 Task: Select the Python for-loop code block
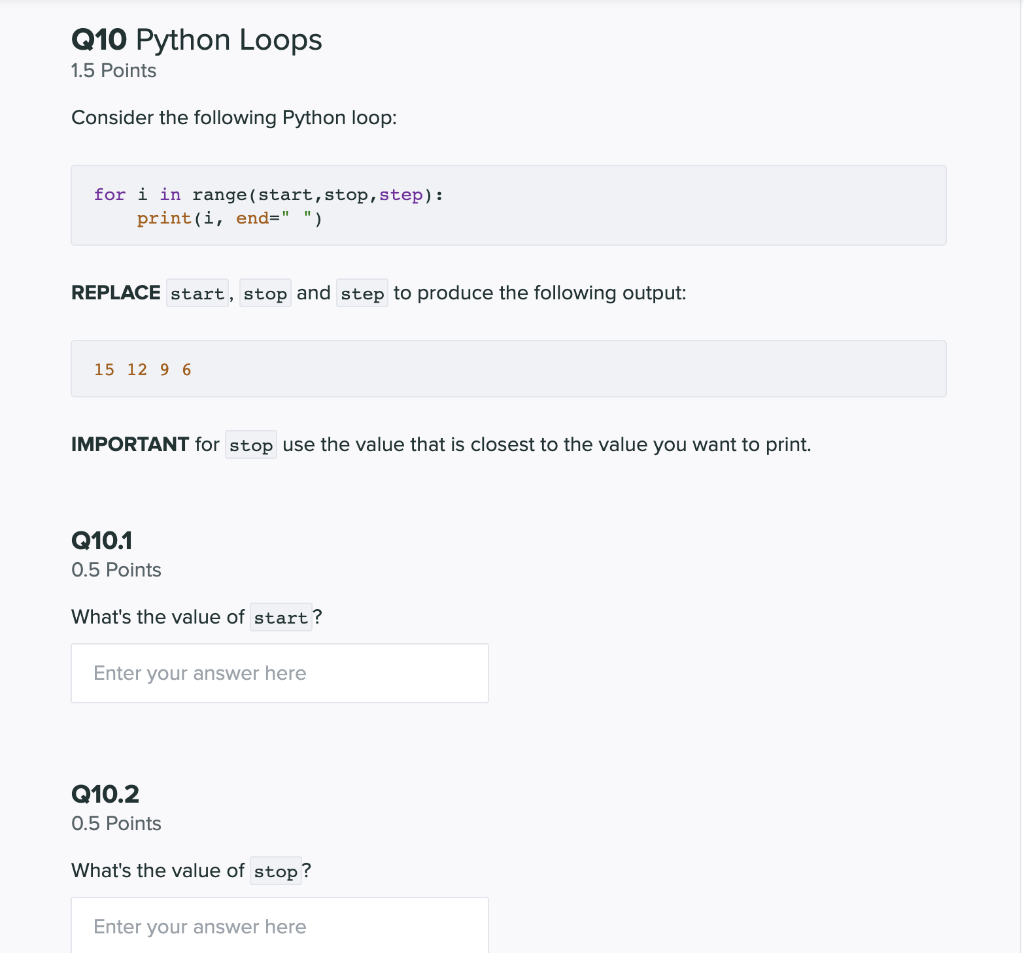(x=508, y=204)
